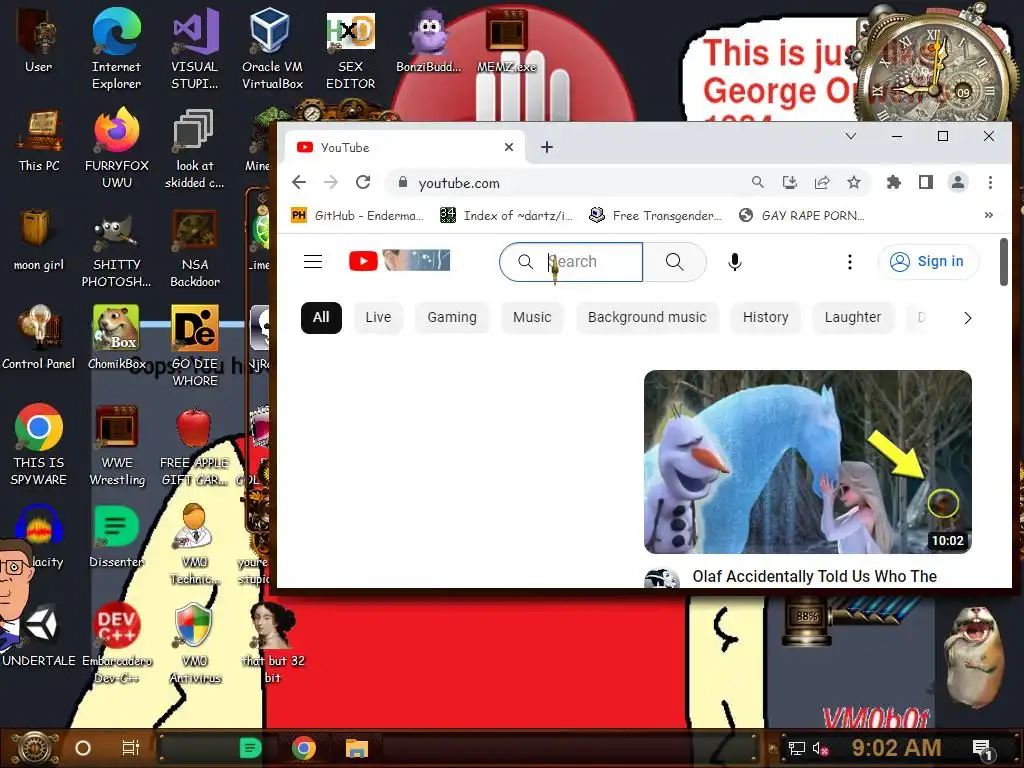Open a new tab with plus button
Viewport: 1024px width, 768px height.
(547, 147)
